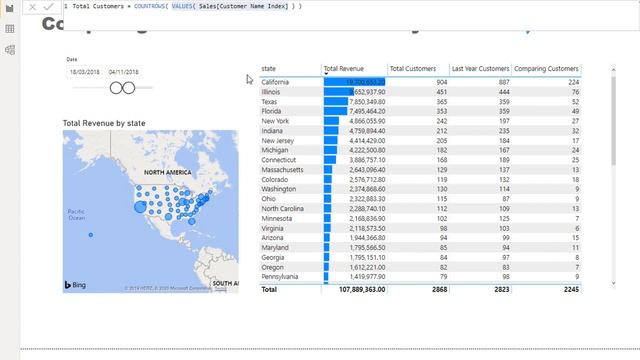Screen dimensions: 640x360
Task: Sort by Total Customers column header
Action: pyautogui.click(x=413, y=69)
